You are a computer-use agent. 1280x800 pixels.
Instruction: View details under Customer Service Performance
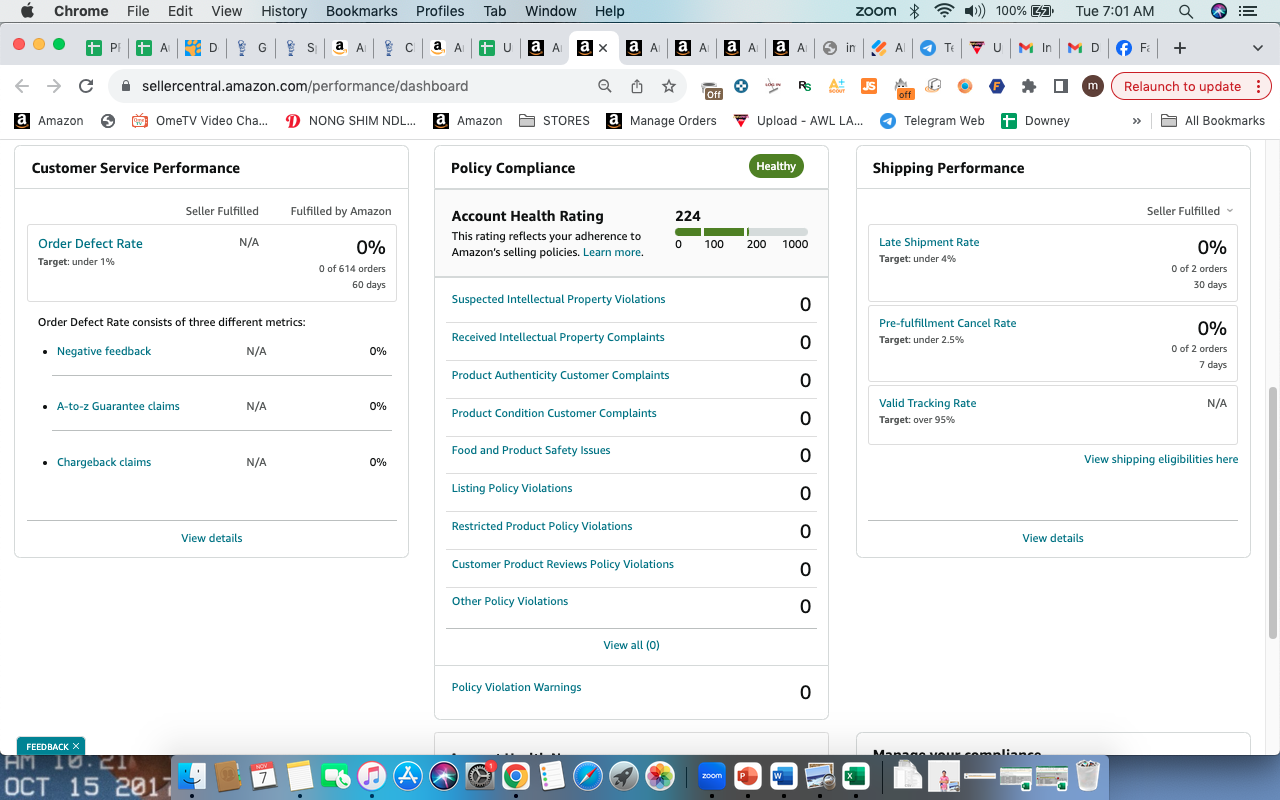coord(212,538)
